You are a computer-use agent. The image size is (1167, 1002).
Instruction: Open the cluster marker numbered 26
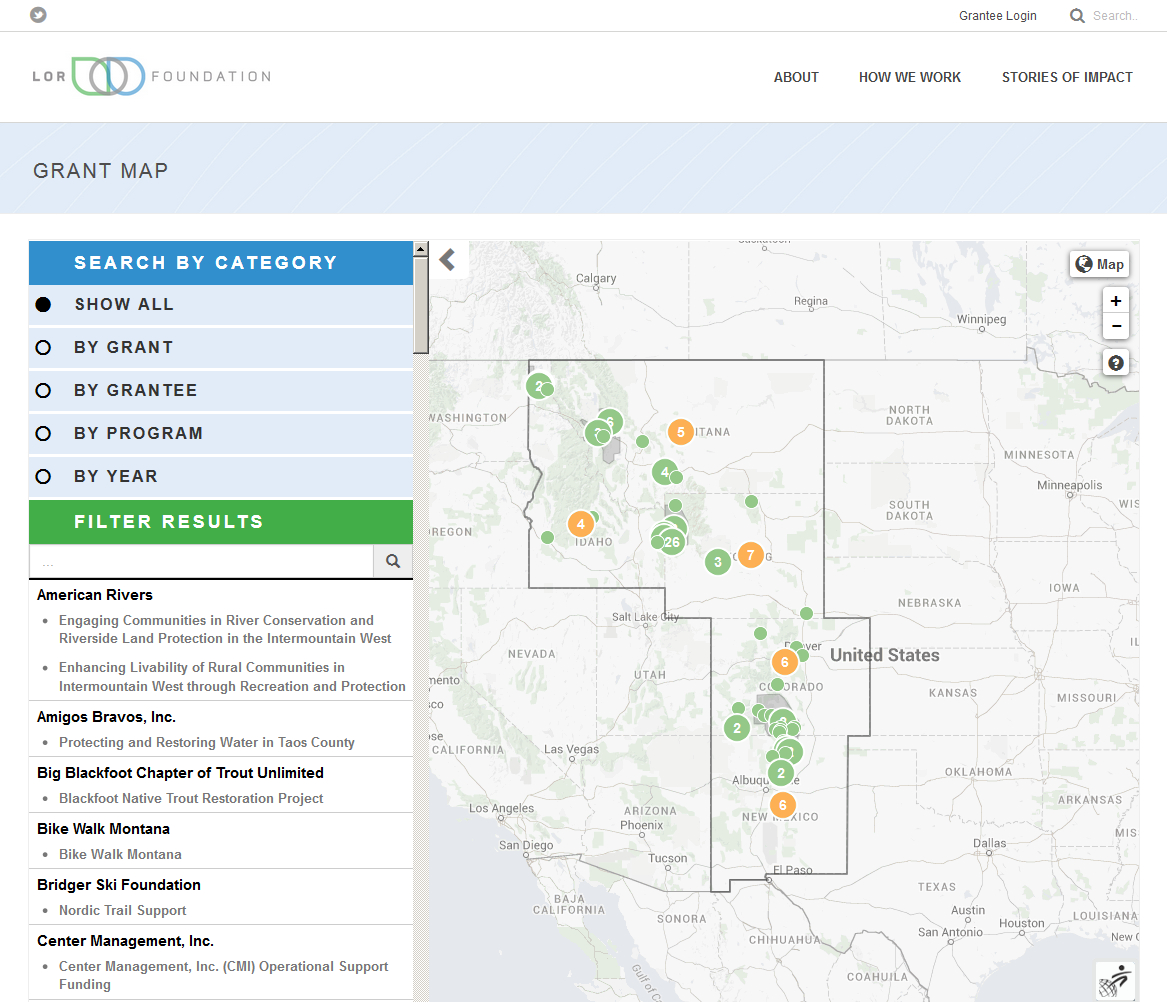[x=672, y=542]
